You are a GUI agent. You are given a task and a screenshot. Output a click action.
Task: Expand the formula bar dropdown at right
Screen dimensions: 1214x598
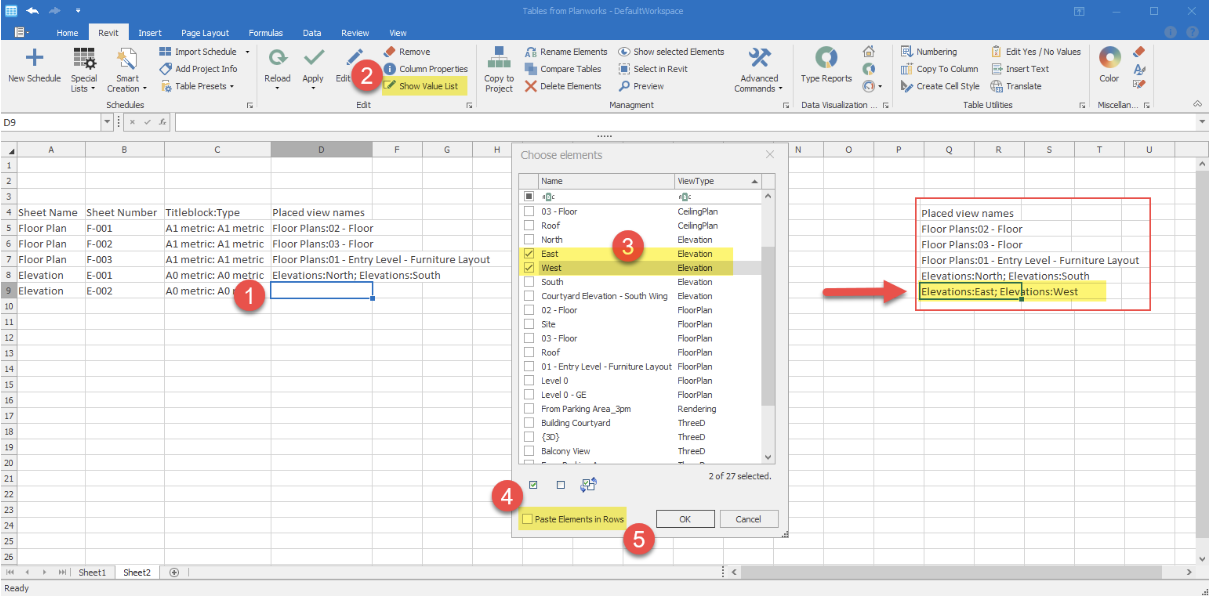coord(1203,122)
